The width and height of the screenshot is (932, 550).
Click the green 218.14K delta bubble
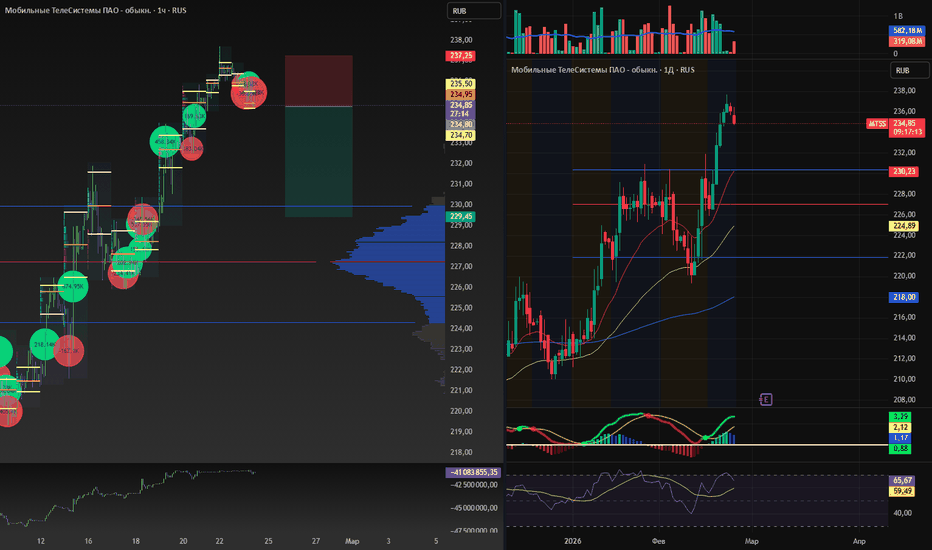(x=45, y=344)
